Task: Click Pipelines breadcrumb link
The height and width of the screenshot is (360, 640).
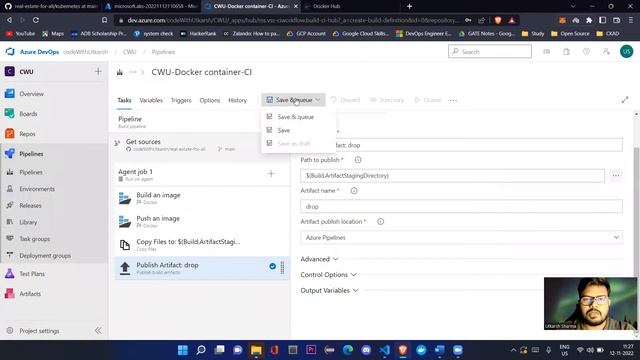Action: [x=163, y=52]
